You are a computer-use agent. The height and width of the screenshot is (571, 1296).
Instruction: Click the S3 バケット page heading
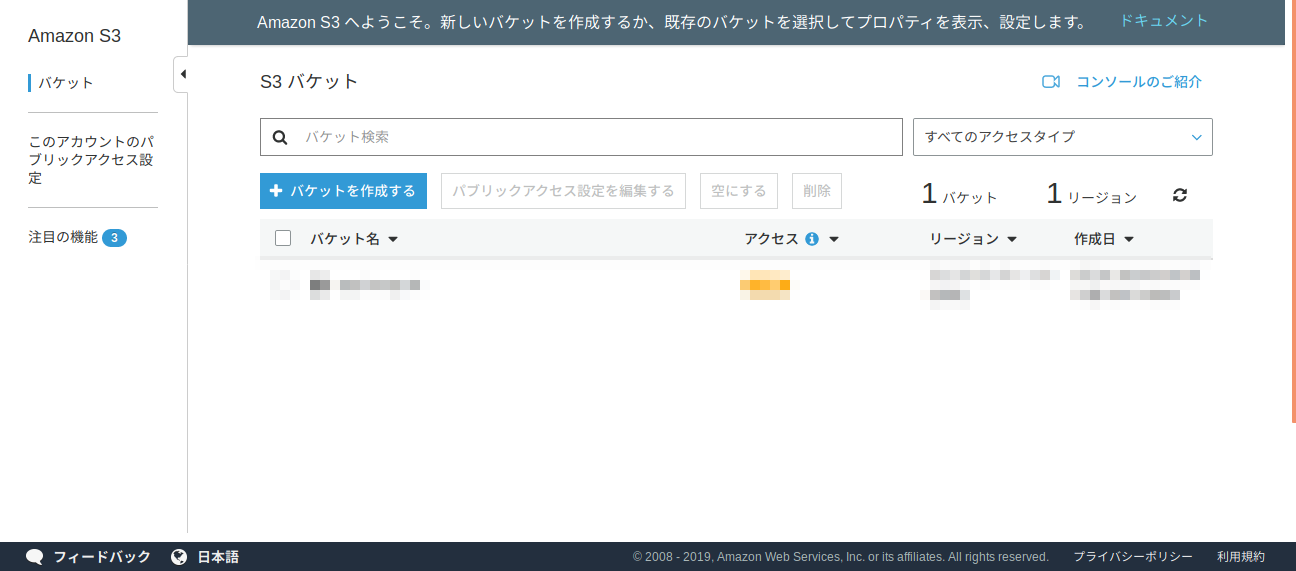[309, 82]
